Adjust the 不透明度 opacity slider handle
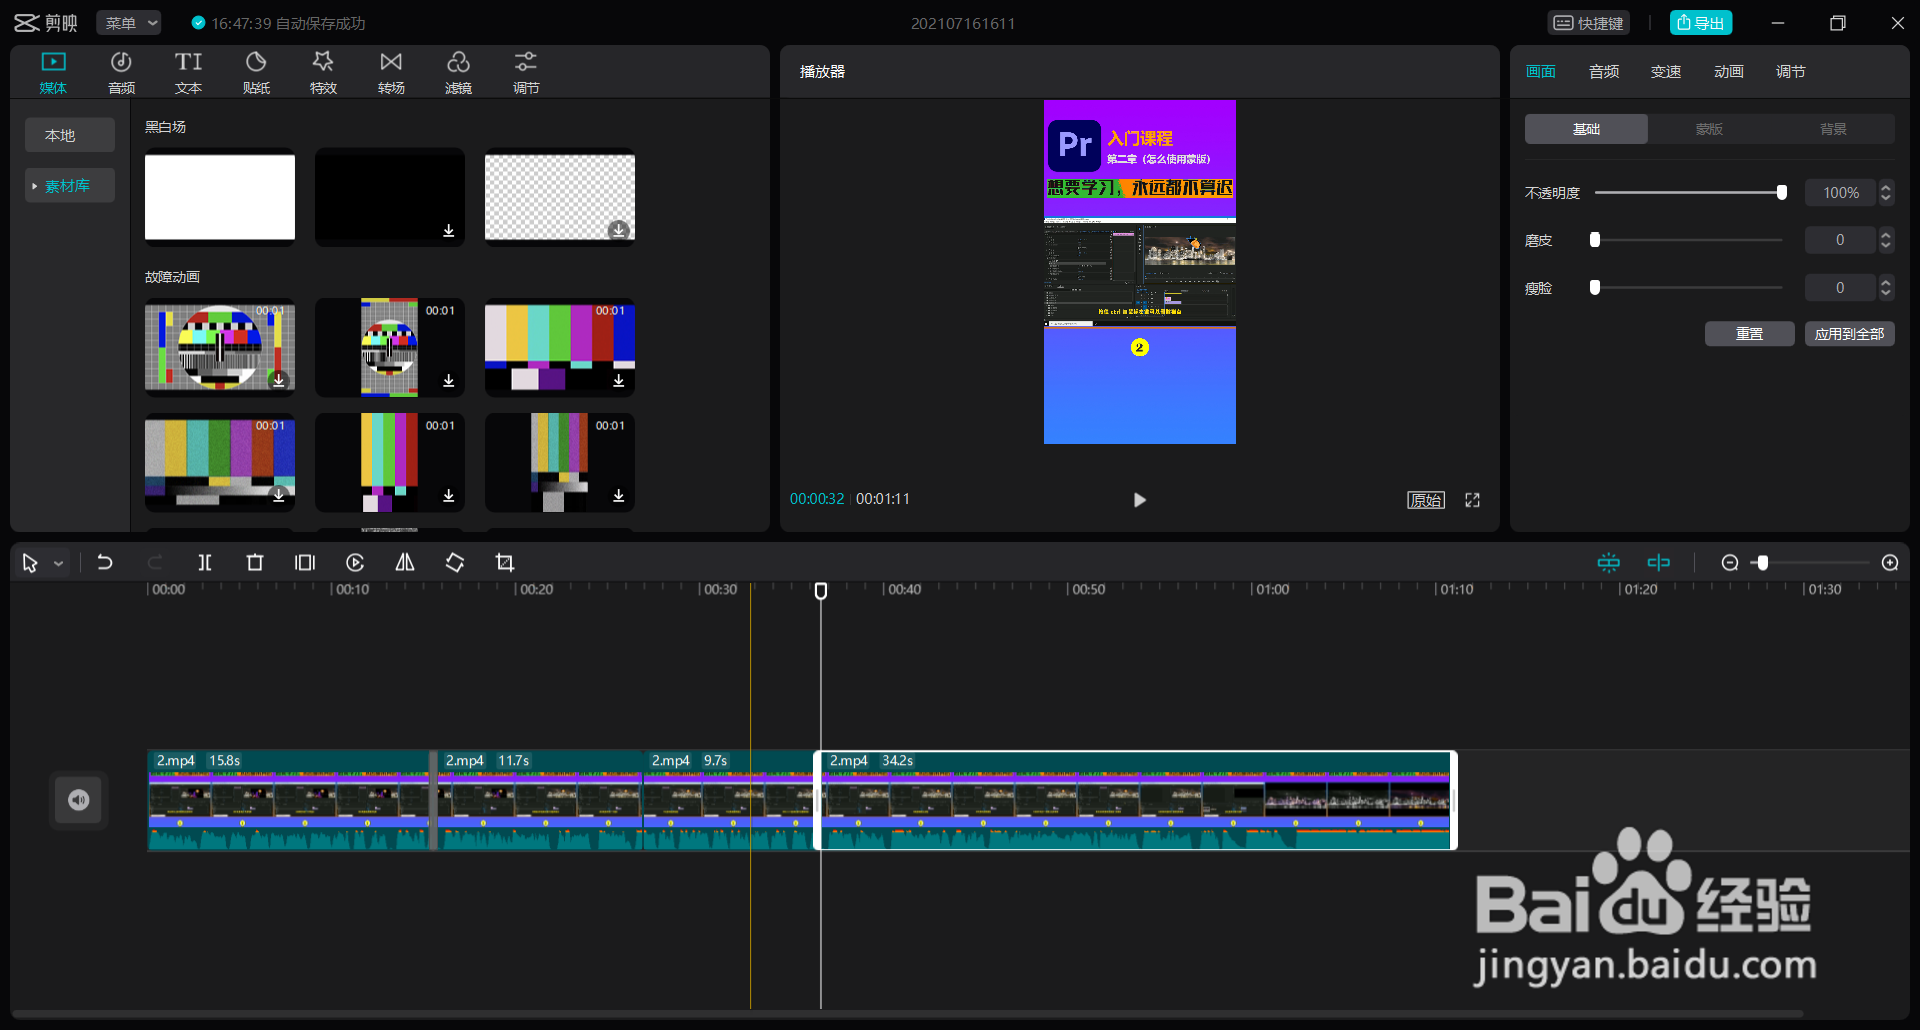The height and width of the screenshot is (1030, 1920). (1782, 193)
